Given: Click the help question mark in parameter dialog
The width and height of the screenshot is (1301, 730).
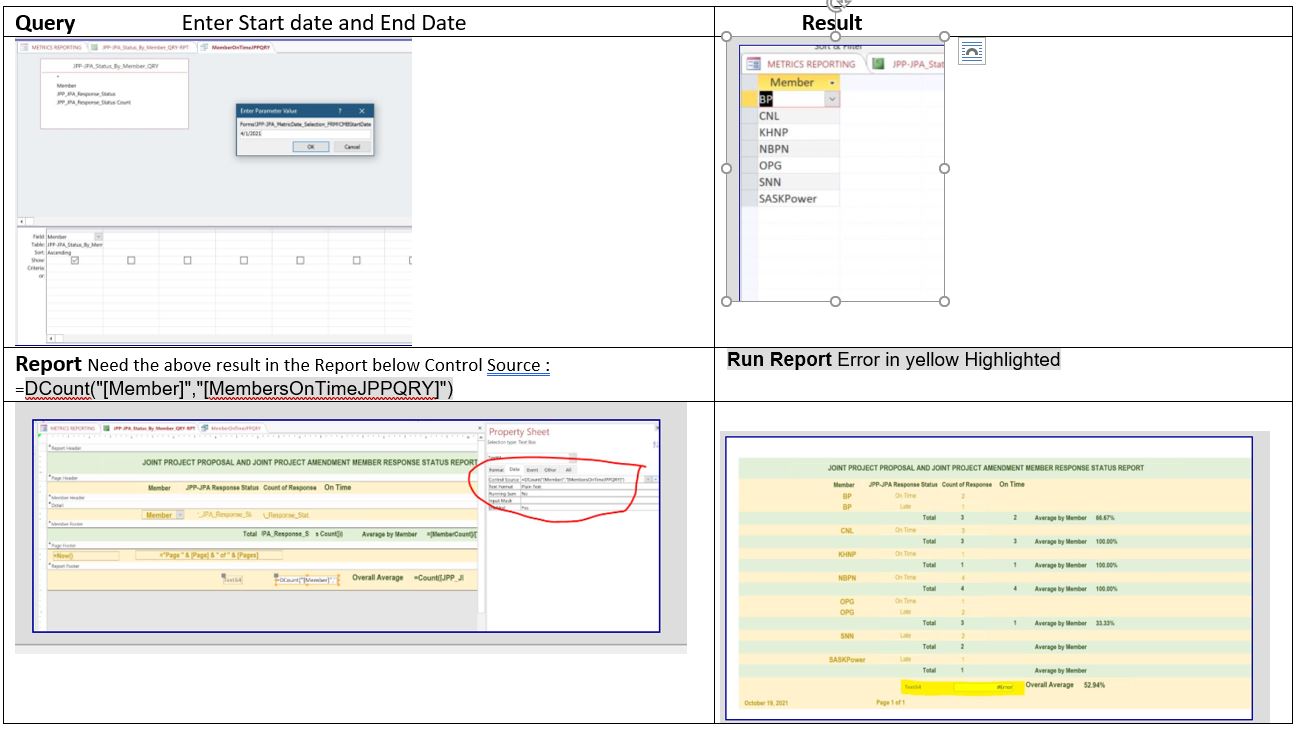Looking at the screenshot, I should [340, 110].
